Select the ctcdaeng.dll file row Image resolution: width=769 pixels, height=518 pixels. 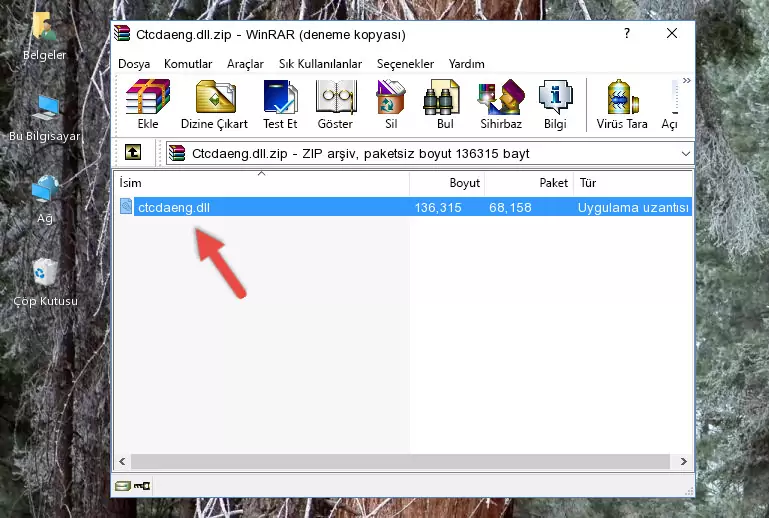405,207
